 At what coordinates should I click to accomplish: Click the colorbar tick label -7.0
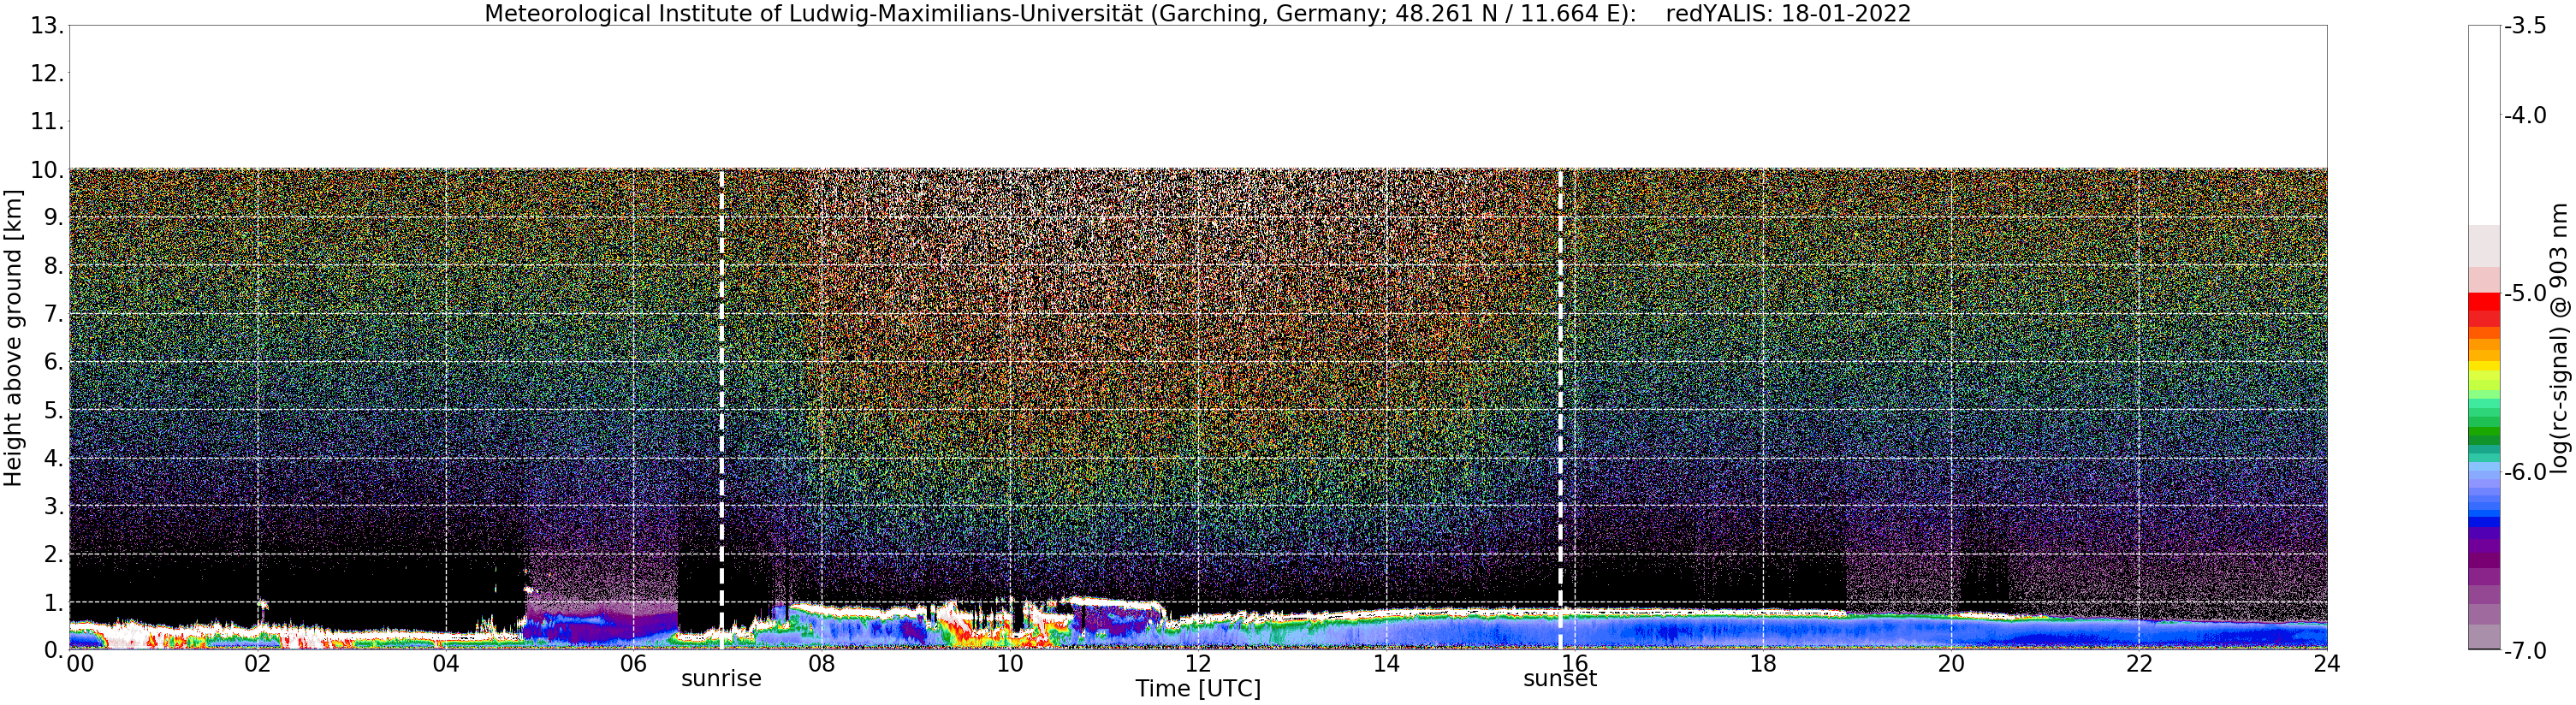[x=2527, y=651]
